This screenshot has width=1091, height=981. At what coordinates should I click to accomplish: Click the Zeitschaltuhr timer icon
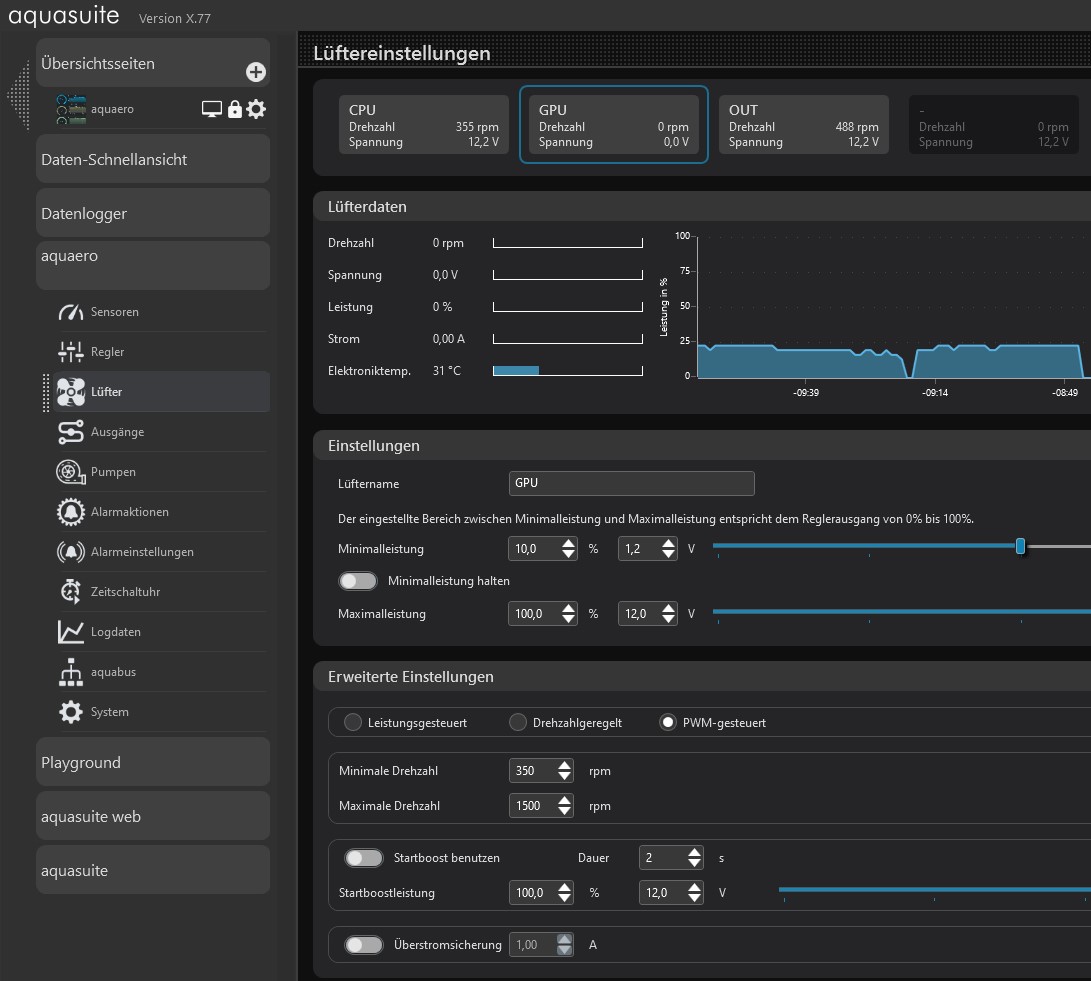pyautogui.click(x=71, y=592)
